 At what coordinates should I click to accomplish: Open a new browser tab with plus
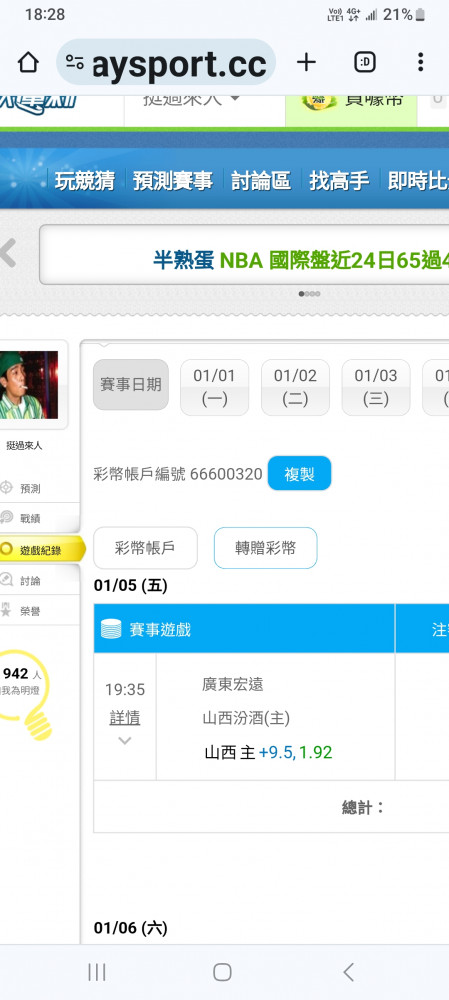pyautogui.click(x=306, y=62)
